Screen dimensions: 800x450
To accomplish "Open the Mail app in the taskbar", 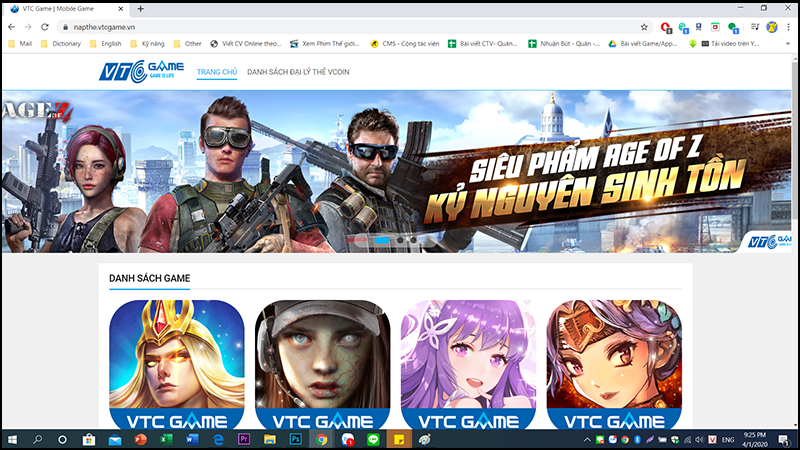I will (115, 439).
